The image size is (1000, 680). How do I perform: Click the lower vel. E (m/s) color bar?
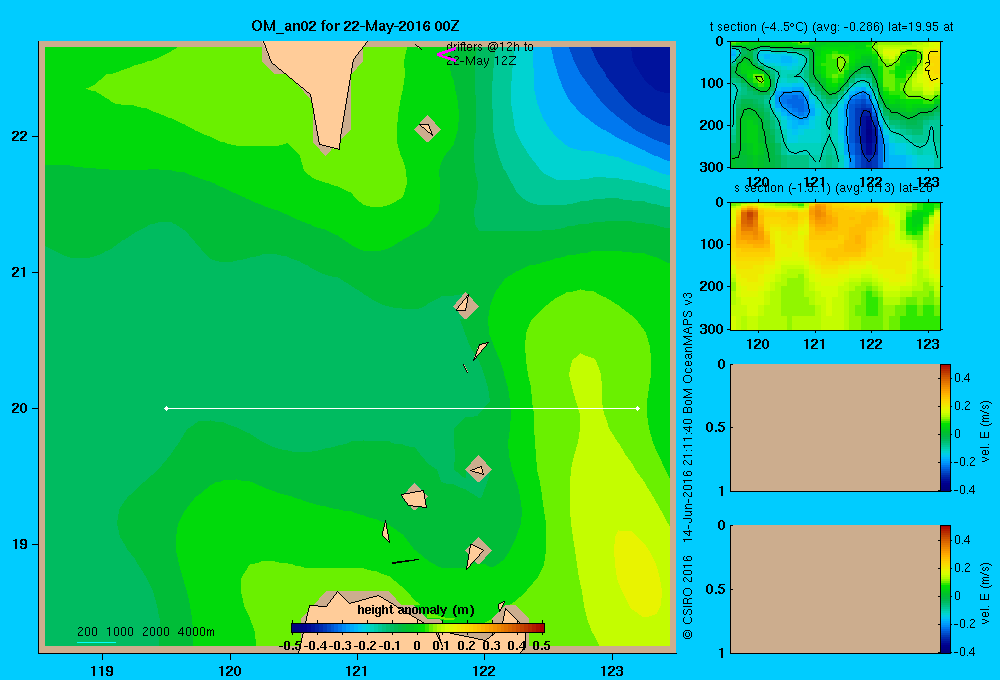[945, 589]
